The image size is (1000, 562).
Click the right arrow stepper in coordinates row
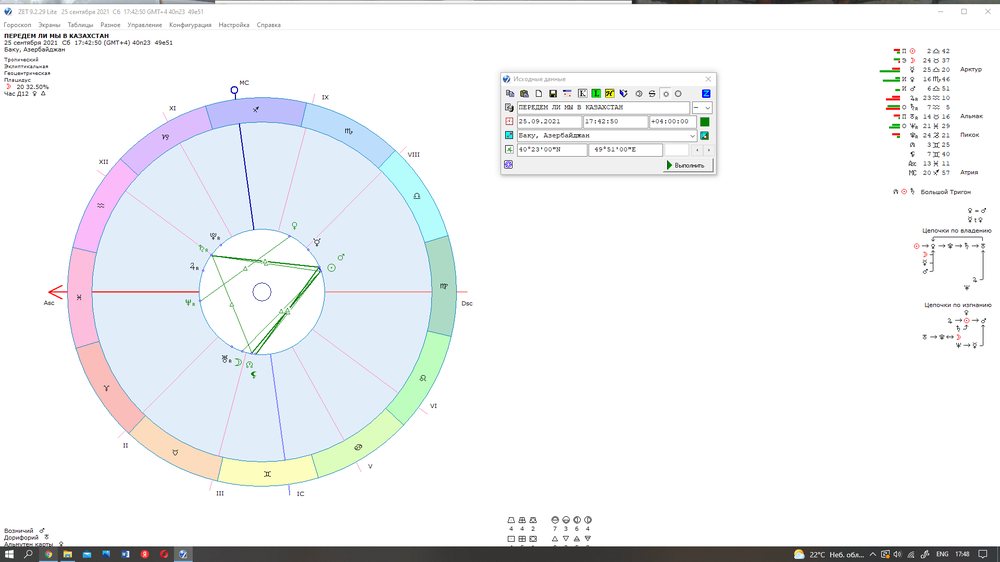pos(709,150)
